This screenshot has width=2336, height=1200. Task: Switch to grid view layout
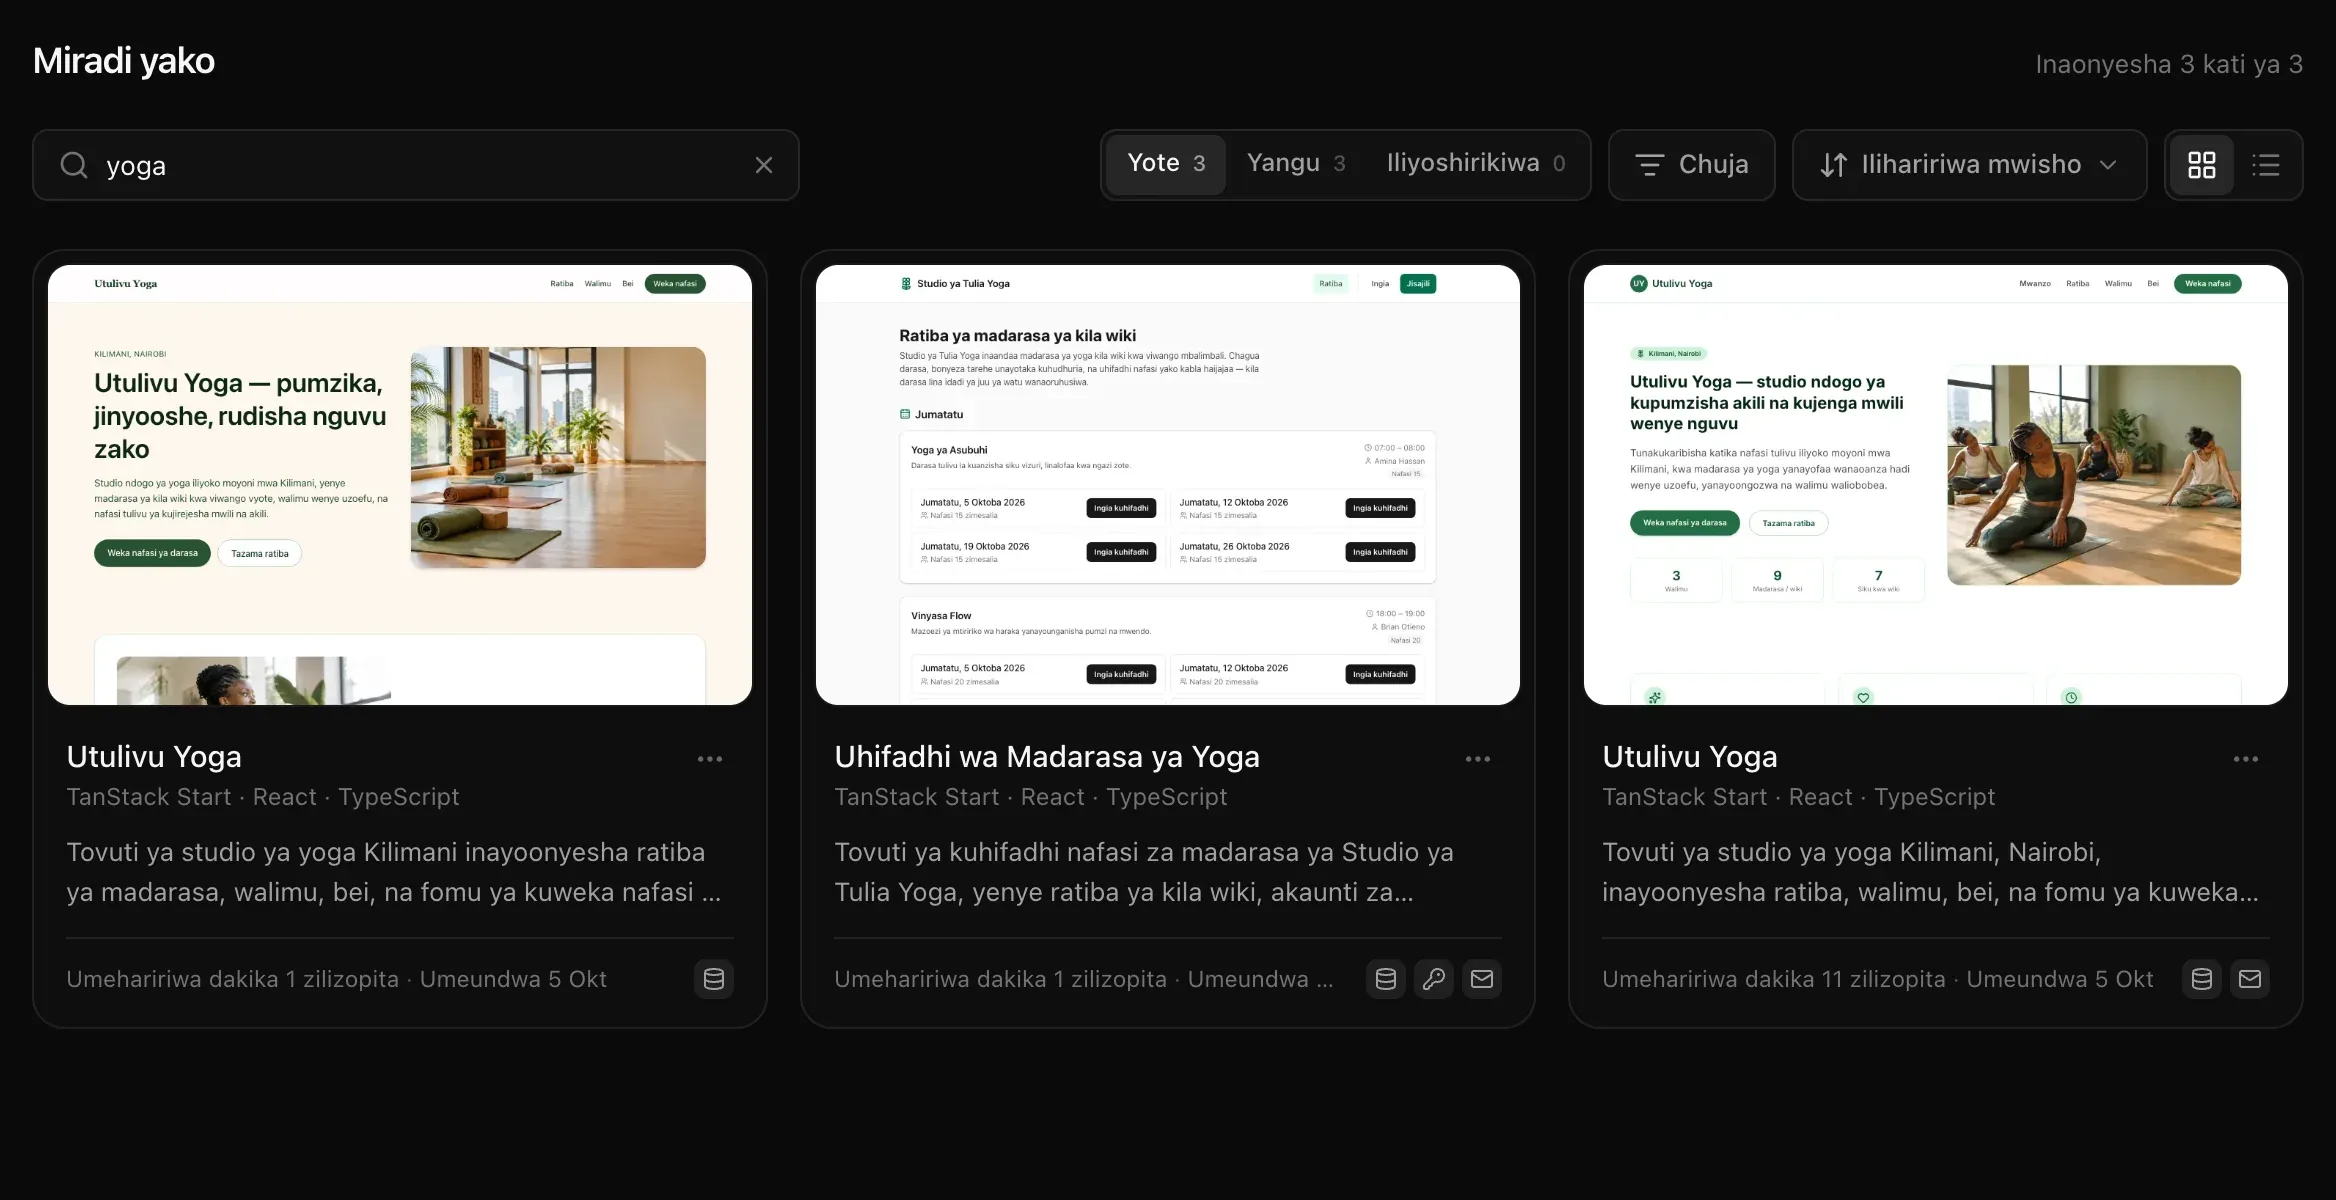coord(2202,165)
